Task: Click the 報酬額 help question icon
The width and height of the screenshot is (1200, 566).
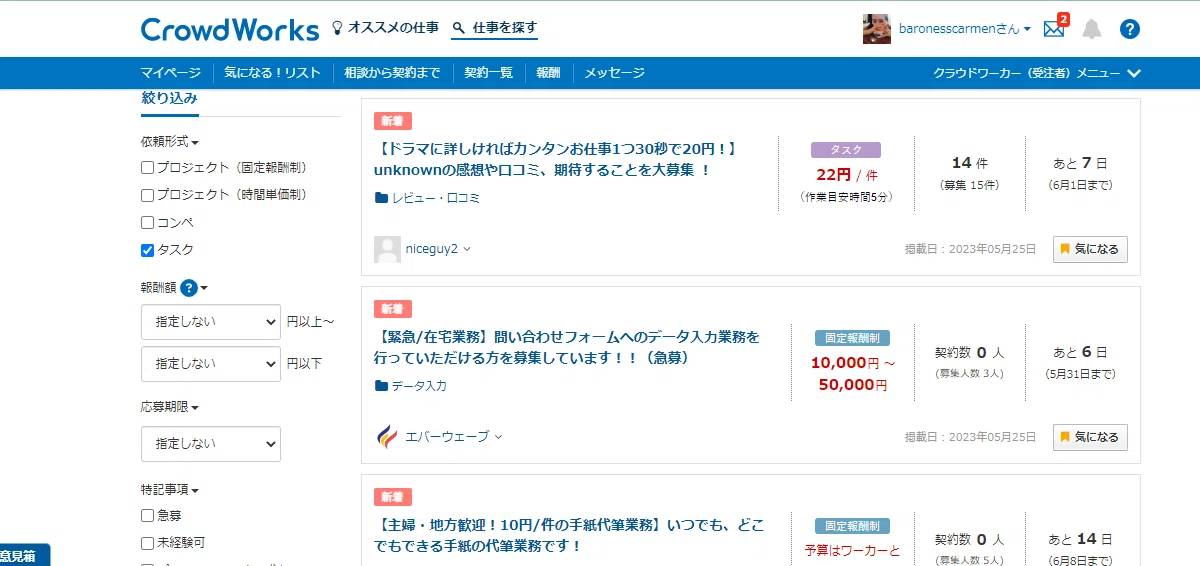Action: click(188, 287)
